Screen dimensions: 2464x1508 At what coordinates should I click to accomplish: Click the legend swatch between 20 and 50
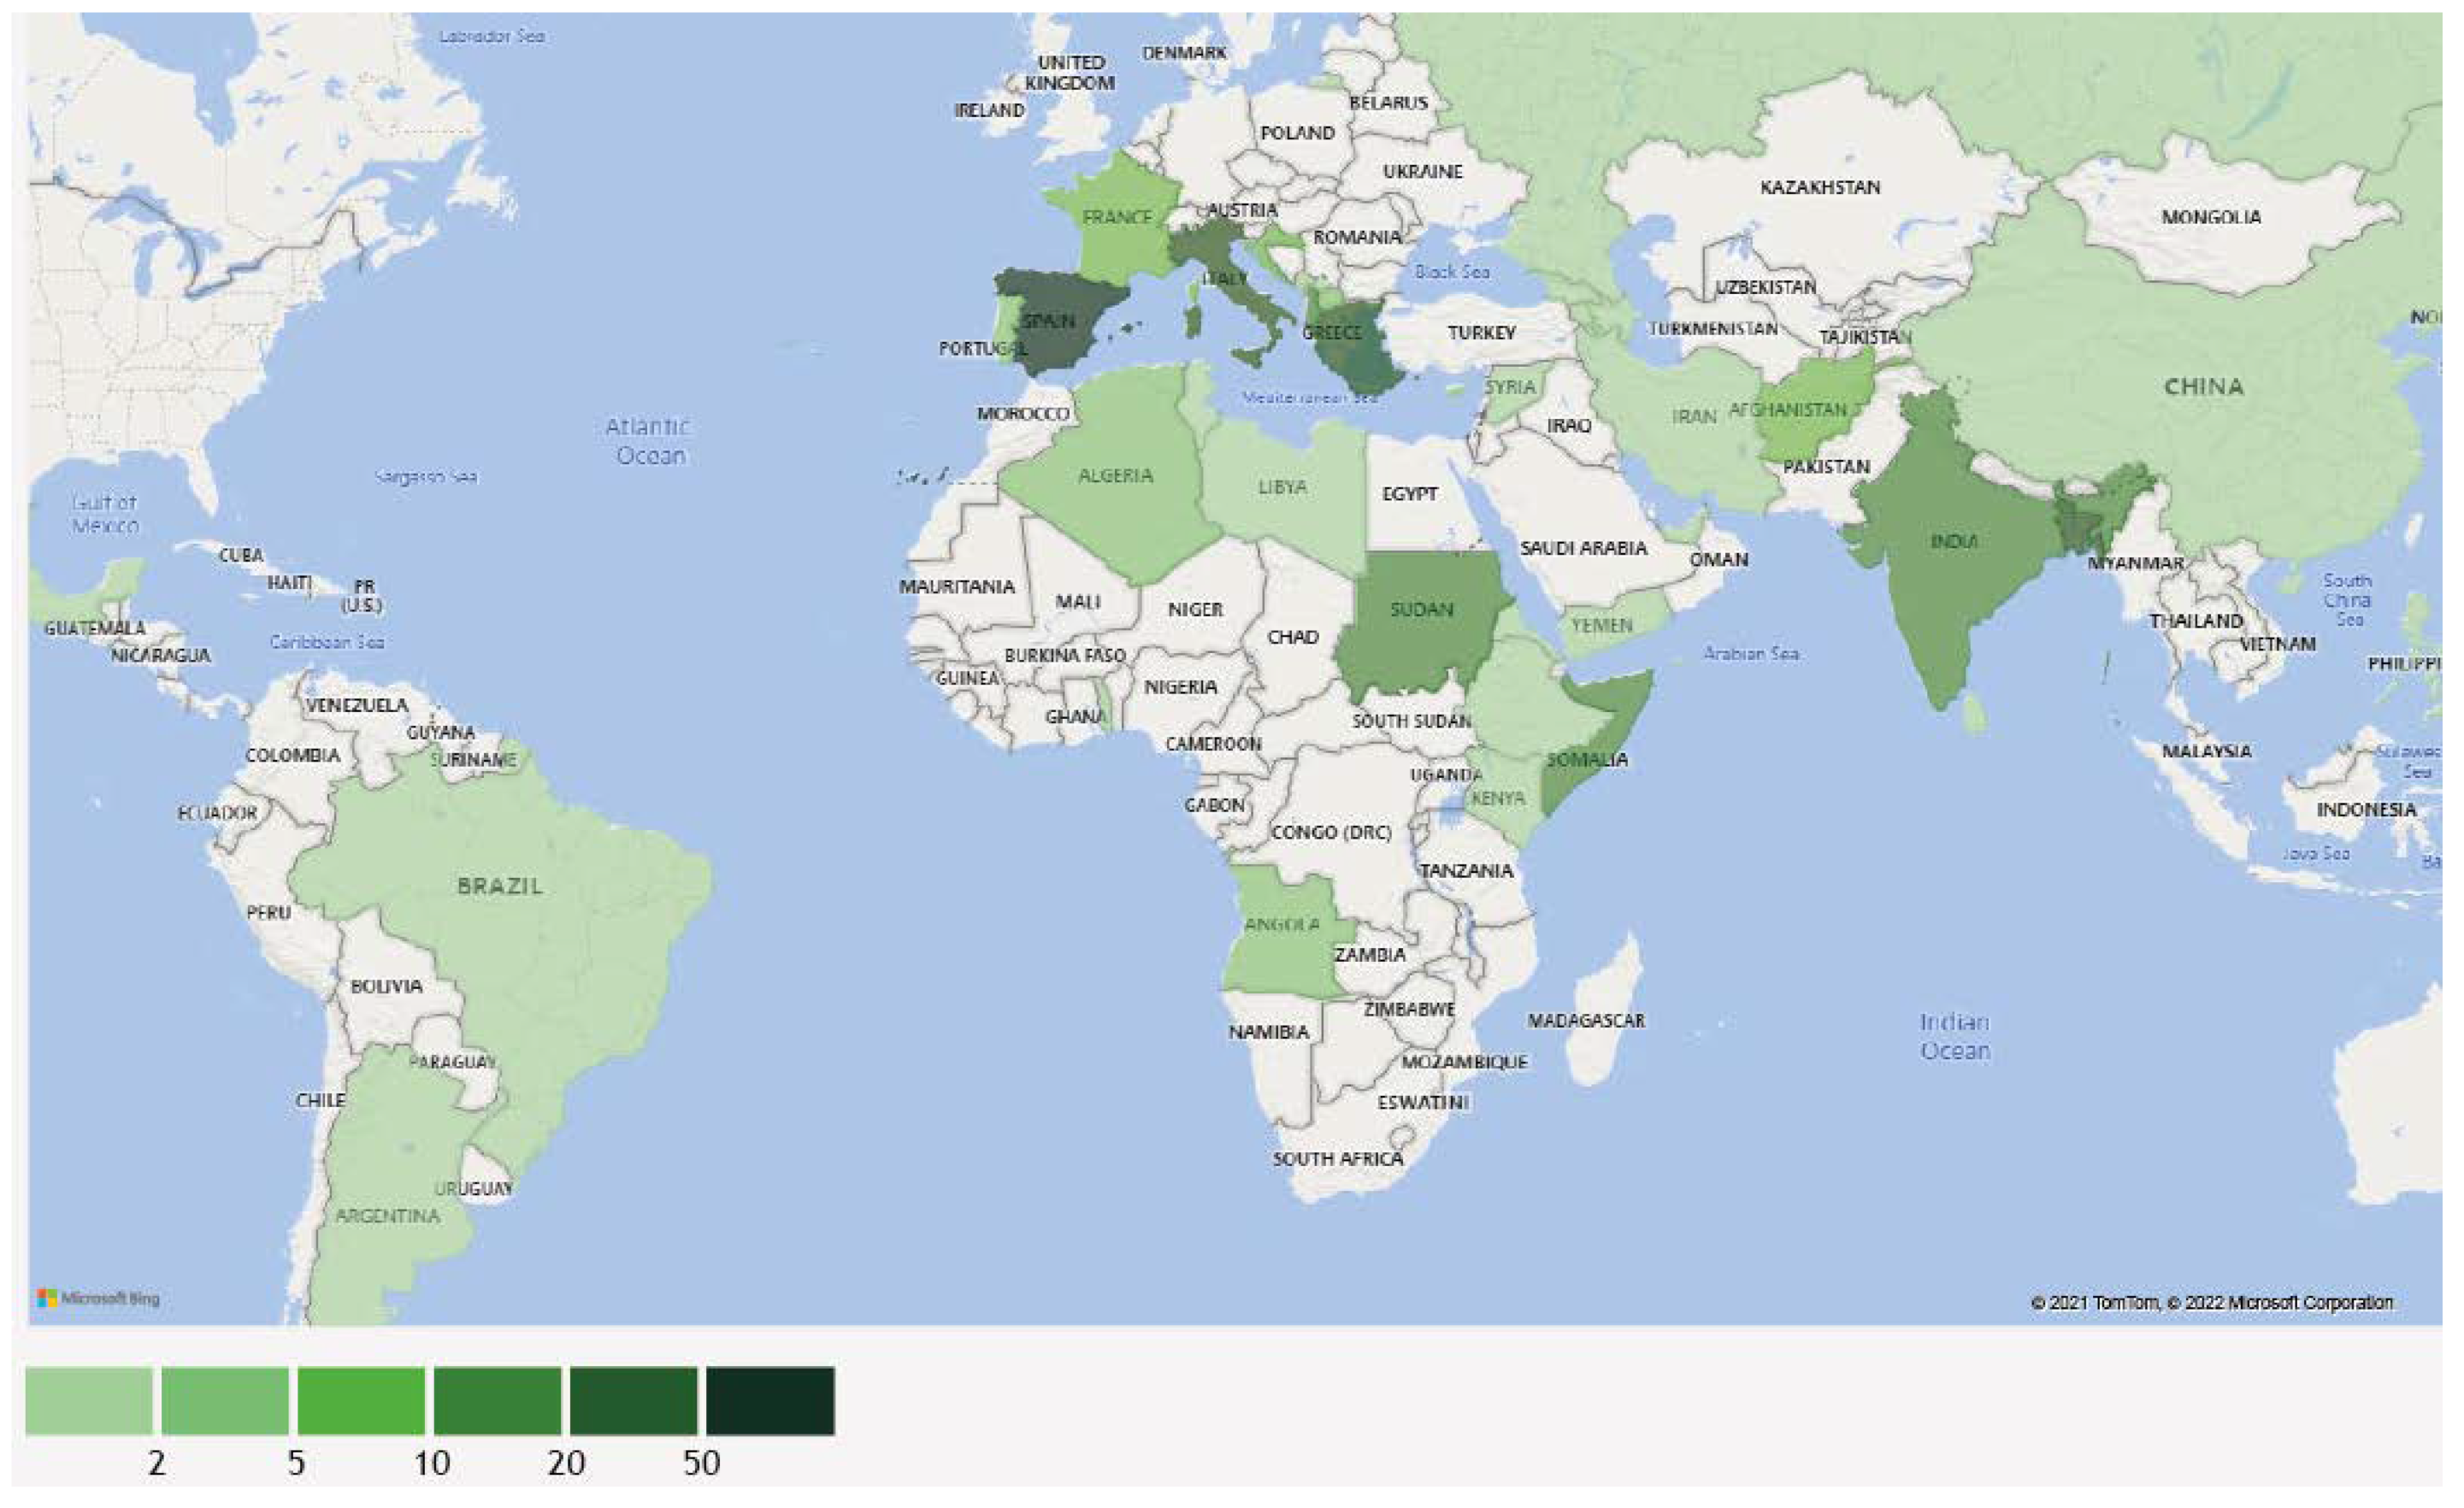click(x=633, y=1401)
